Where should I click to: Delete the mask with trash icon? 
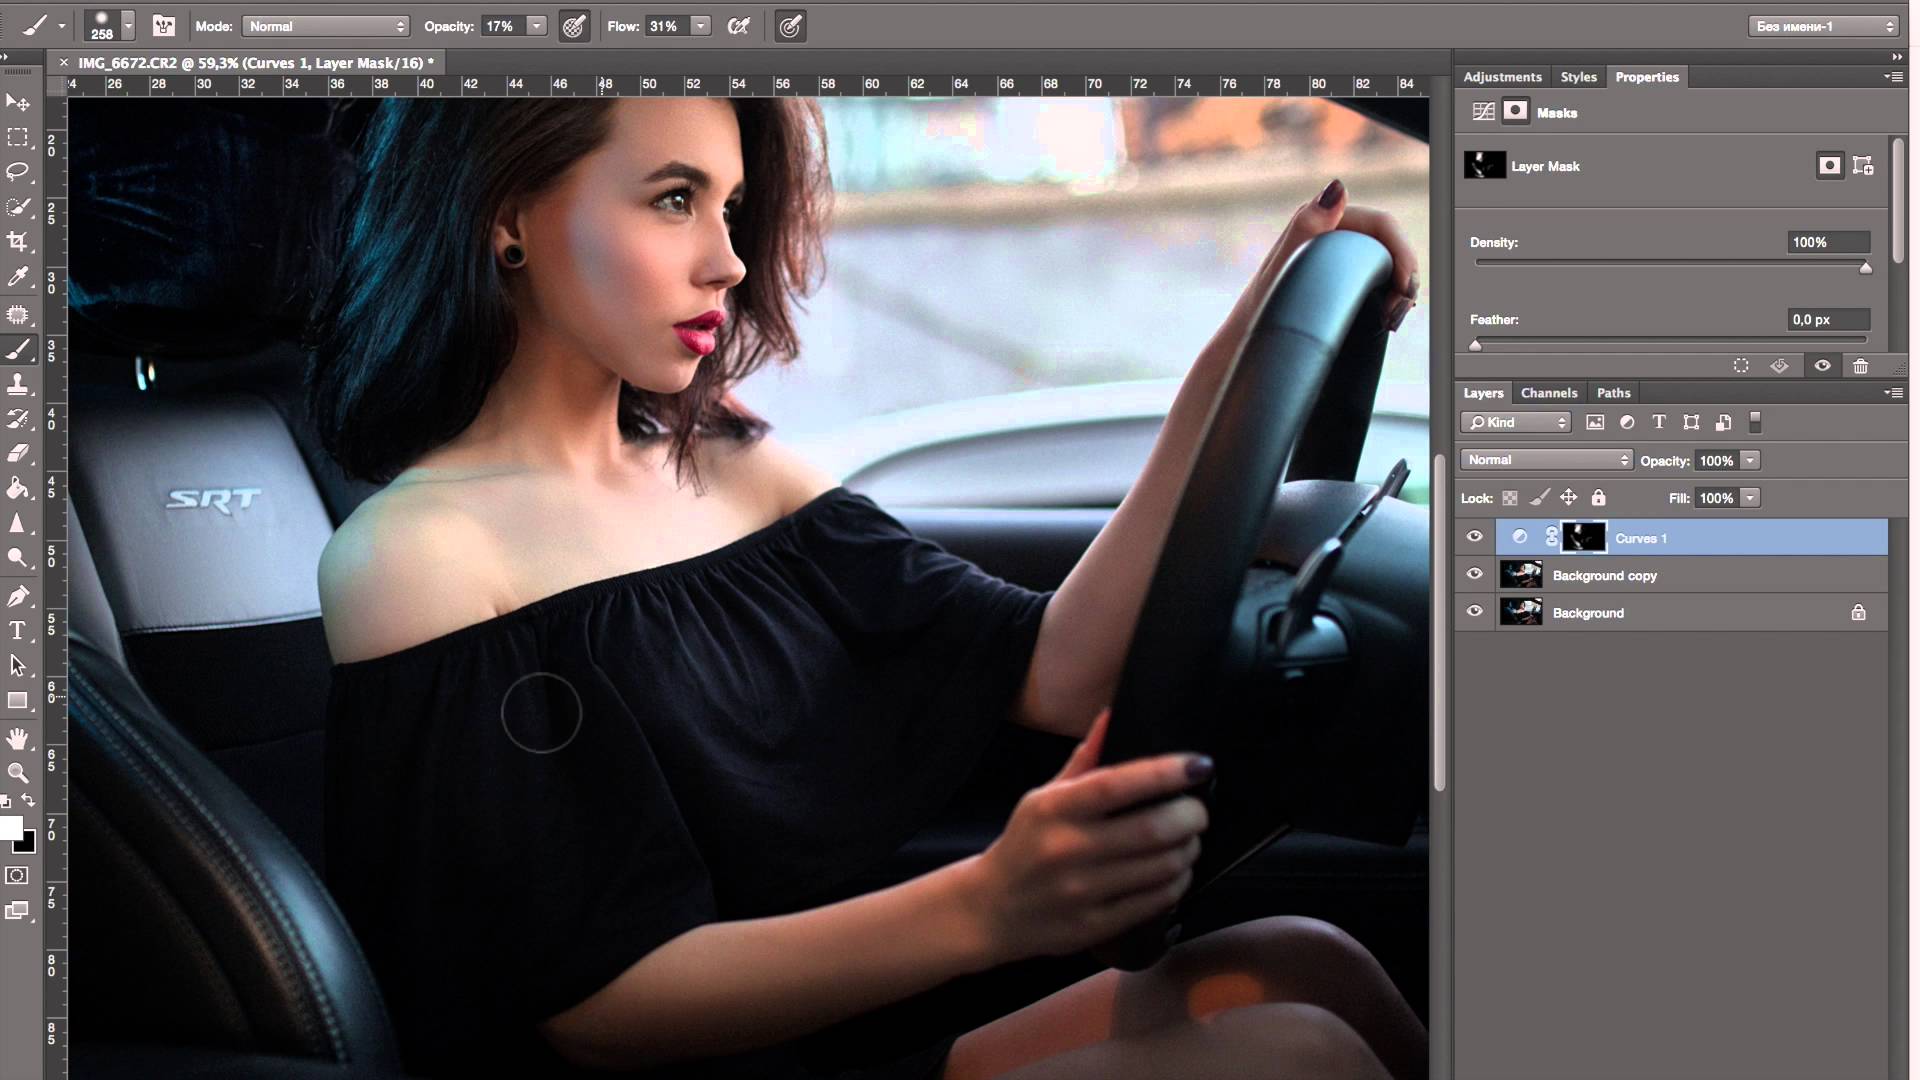[x=1860, y=366]
